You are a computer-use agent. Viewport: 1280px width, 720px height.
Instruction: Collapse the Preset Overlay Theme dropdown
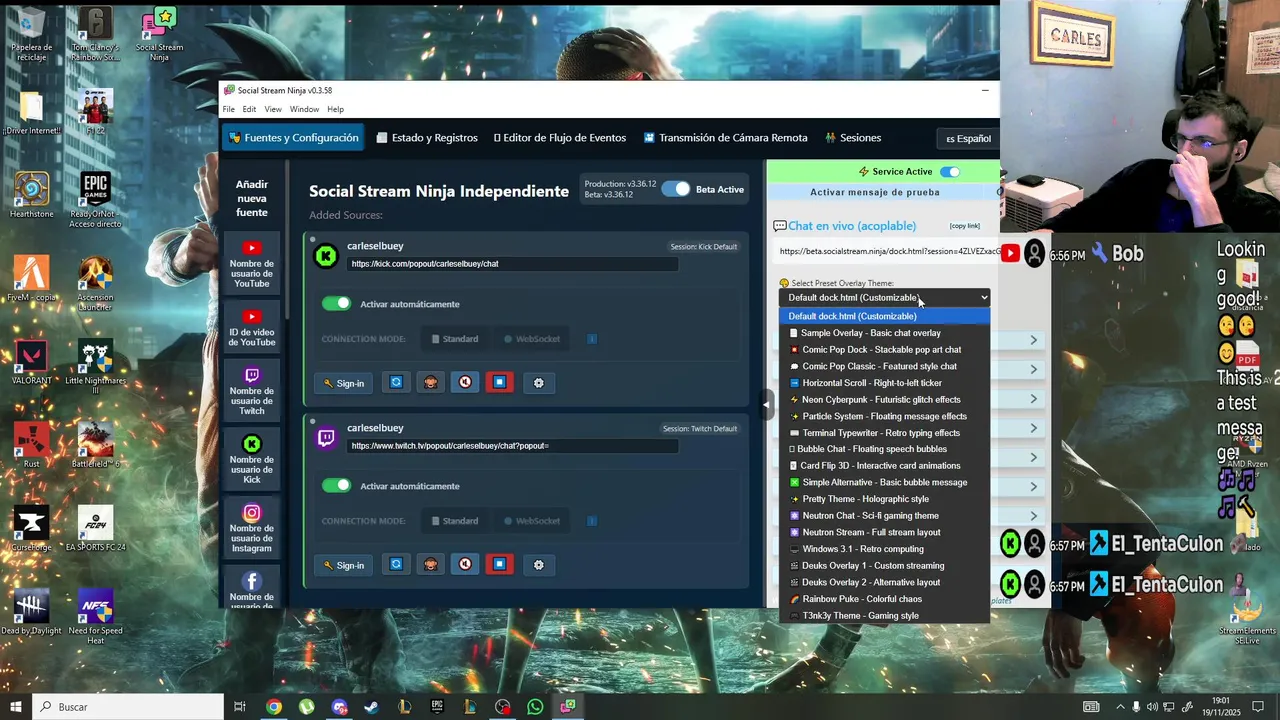pyautogui.click(x=885, y=297)
